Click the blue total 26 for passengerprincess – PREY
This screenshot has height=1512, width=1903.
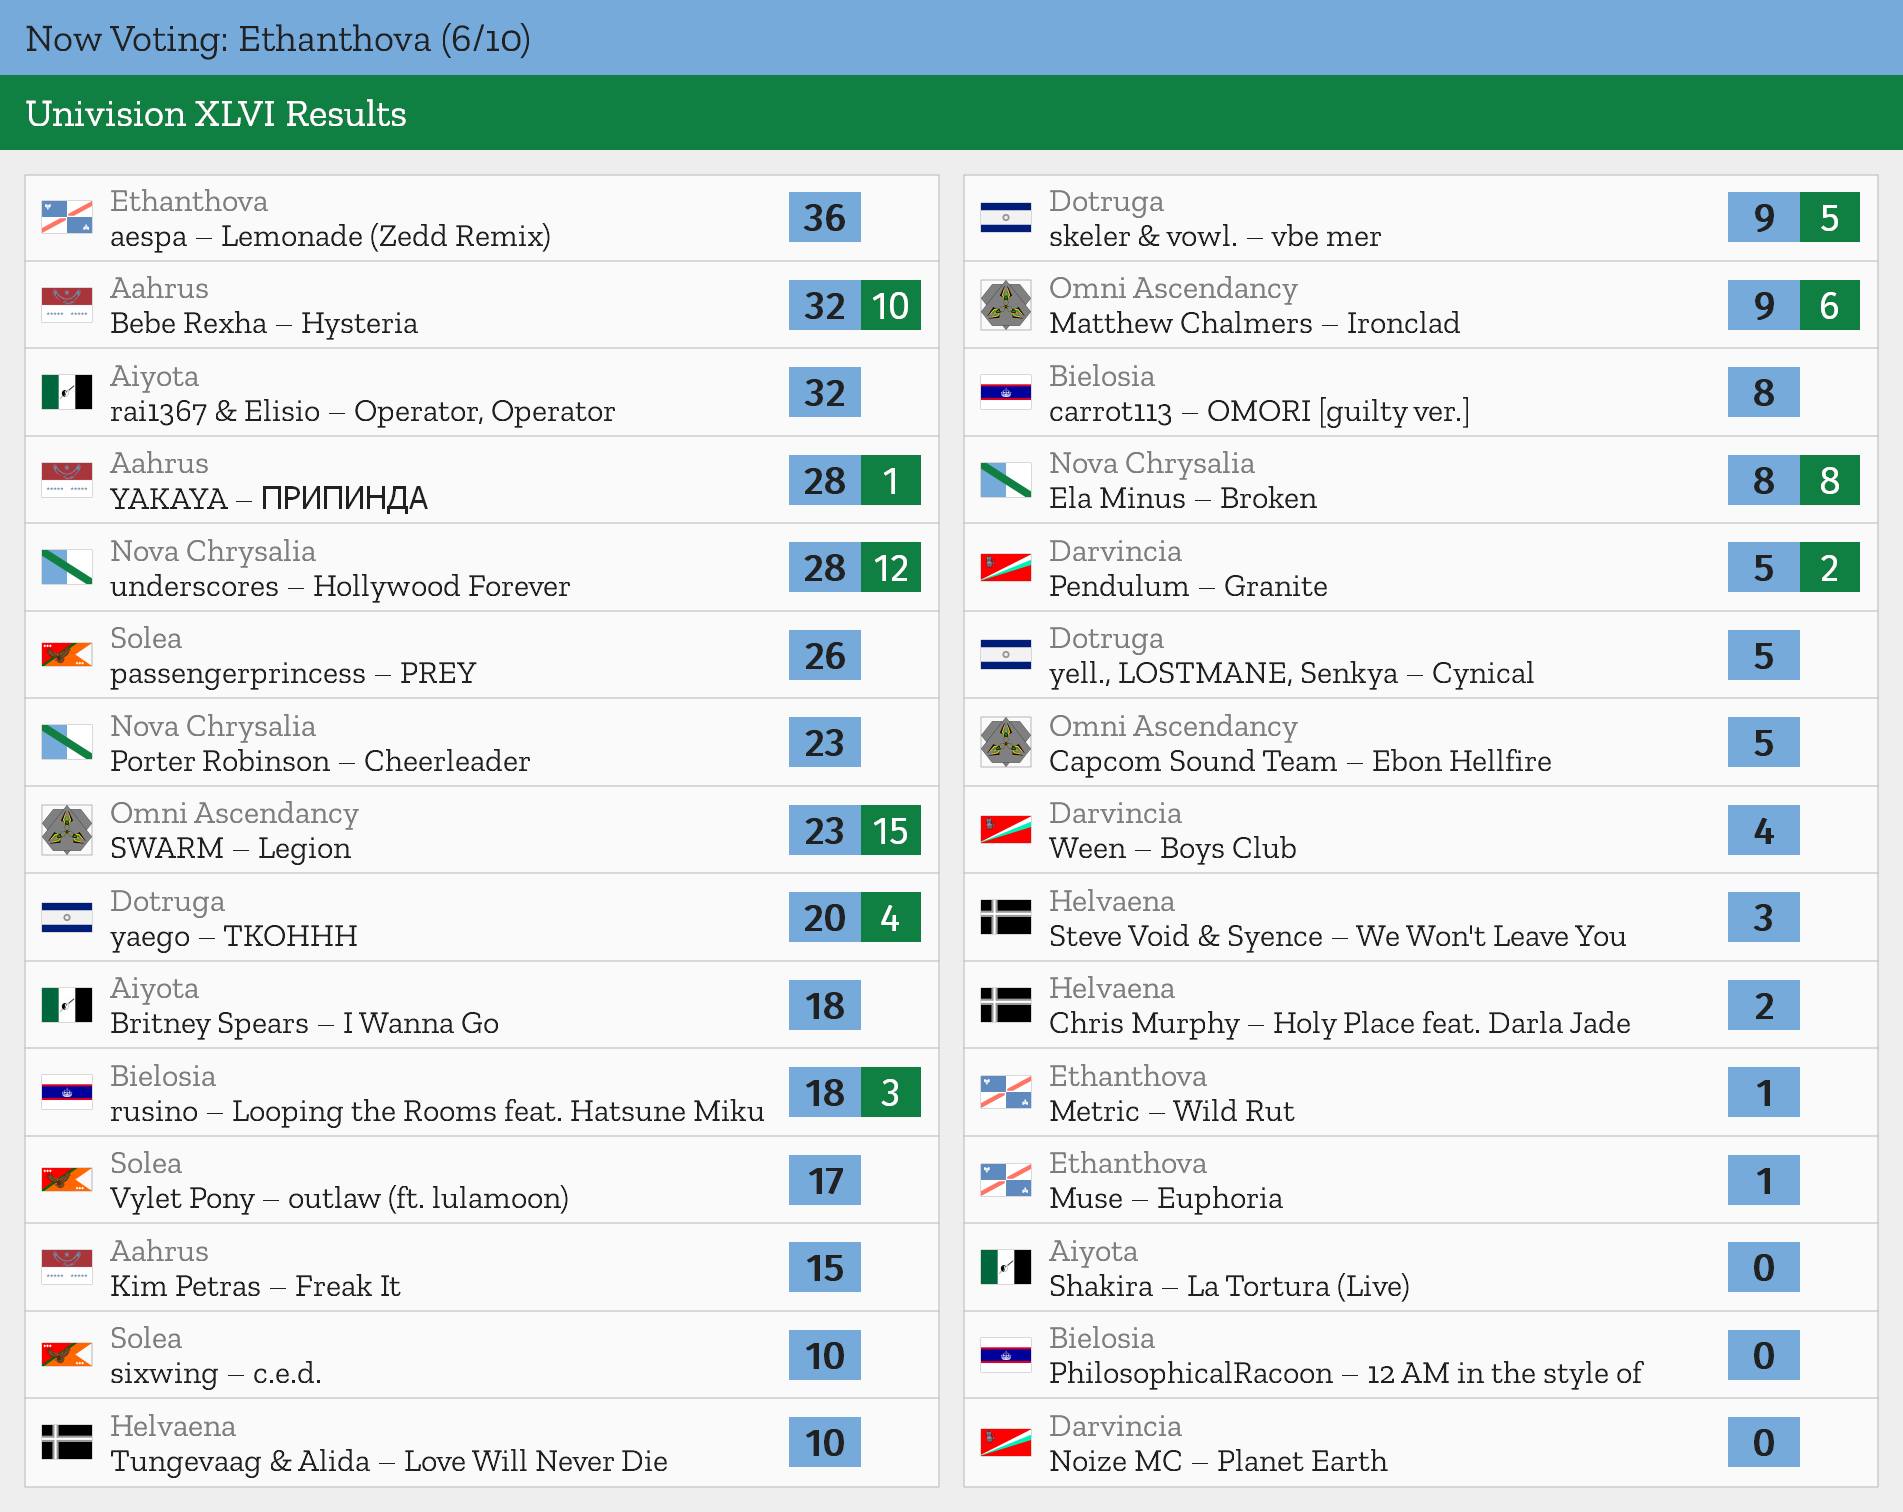825,655
